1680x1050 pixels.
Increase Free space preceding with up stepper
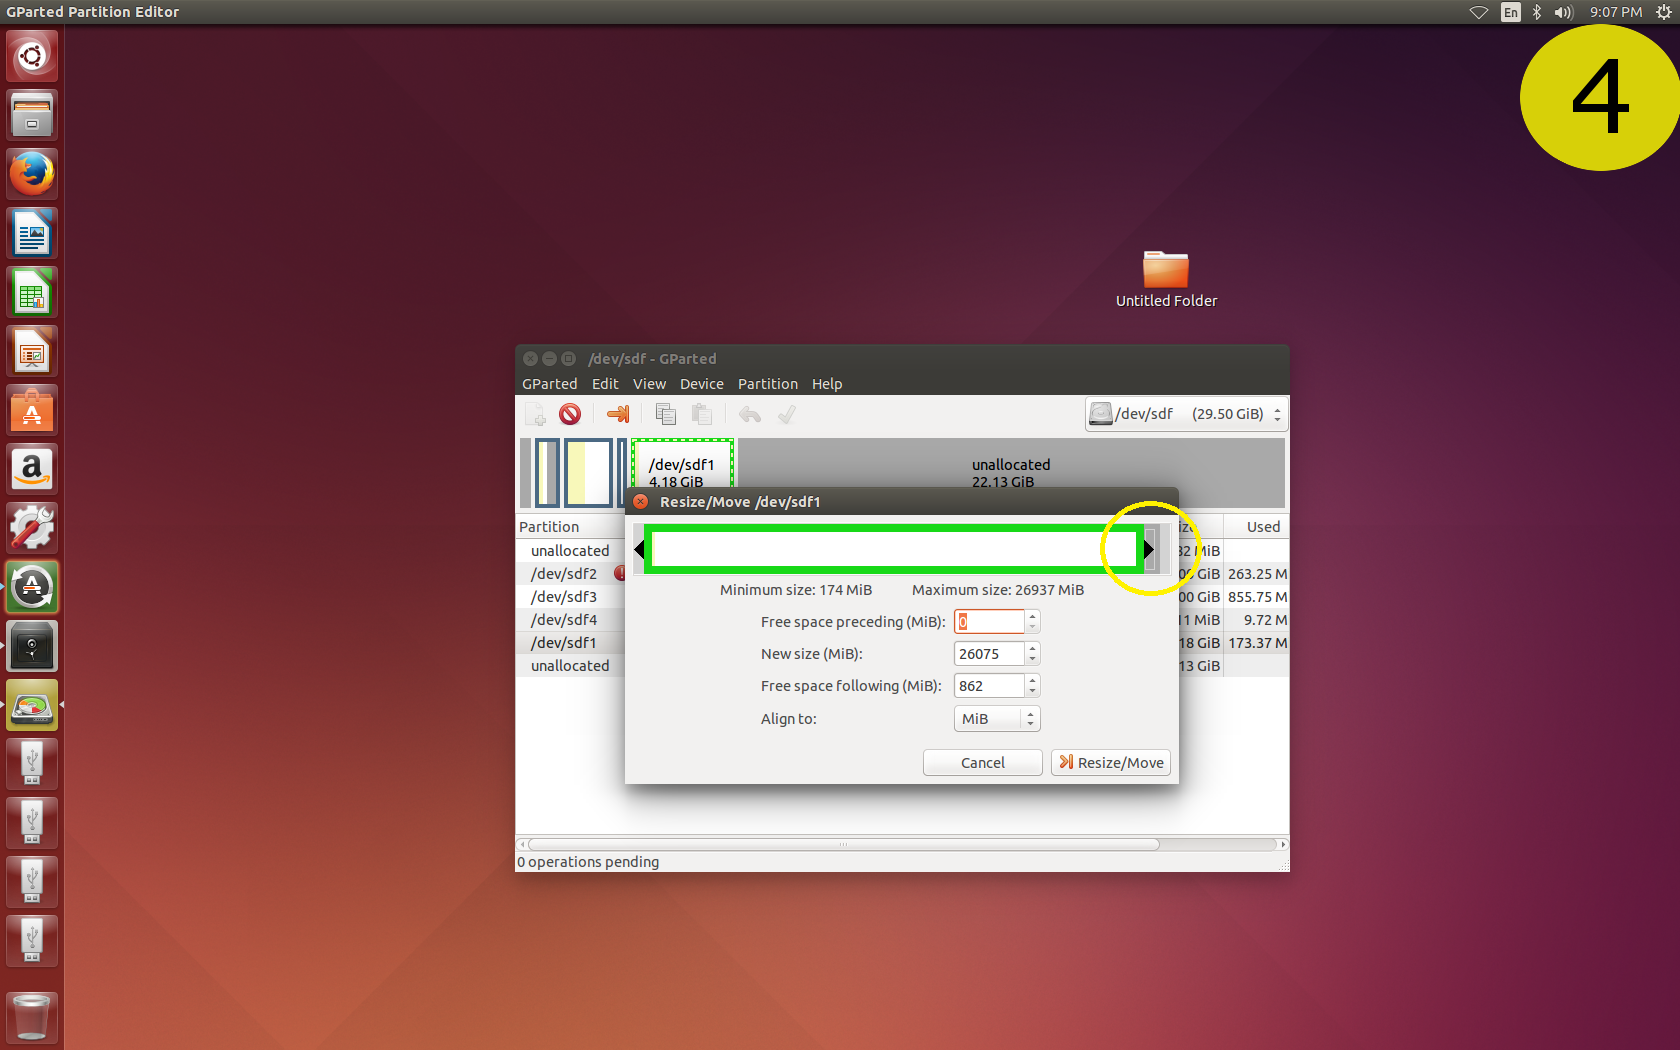pyautogui.click(x=1033, y=616)
